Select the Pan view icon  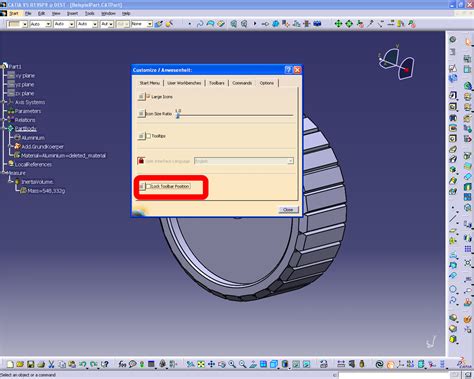click(211, 364)
